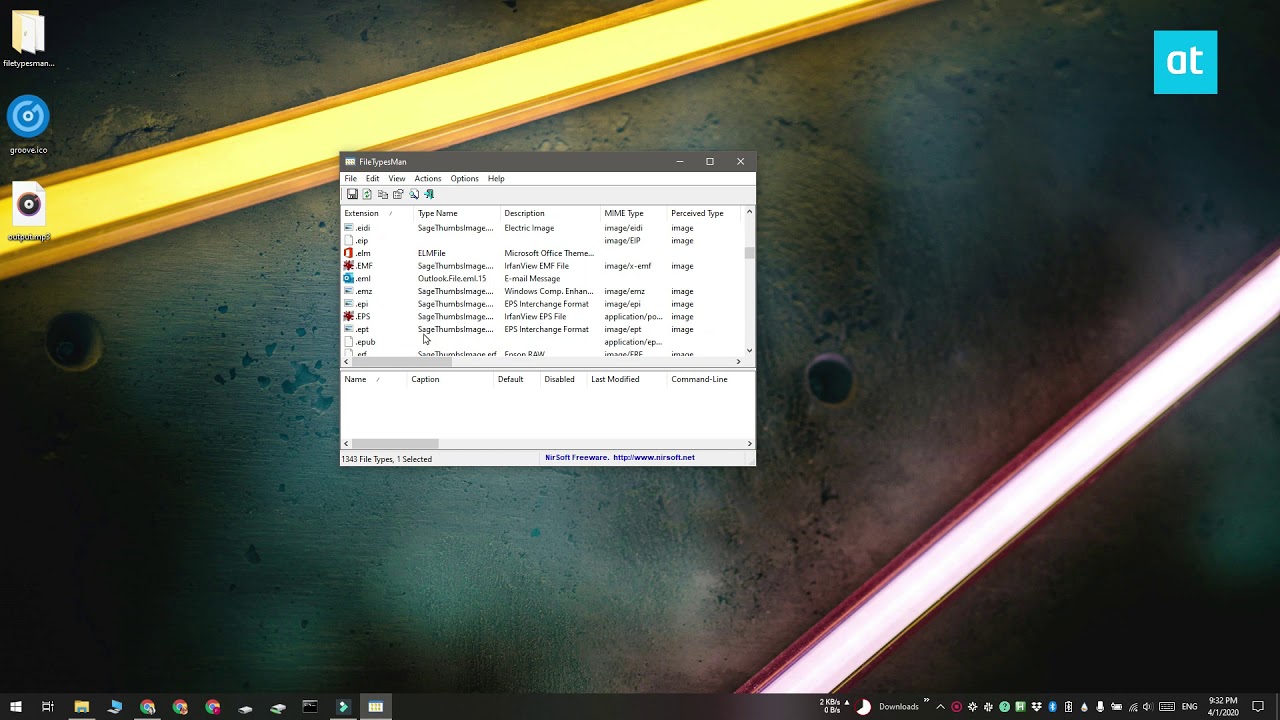Open the File menu
This screenshot has height=720, width=1280.
tap(351, 178)
